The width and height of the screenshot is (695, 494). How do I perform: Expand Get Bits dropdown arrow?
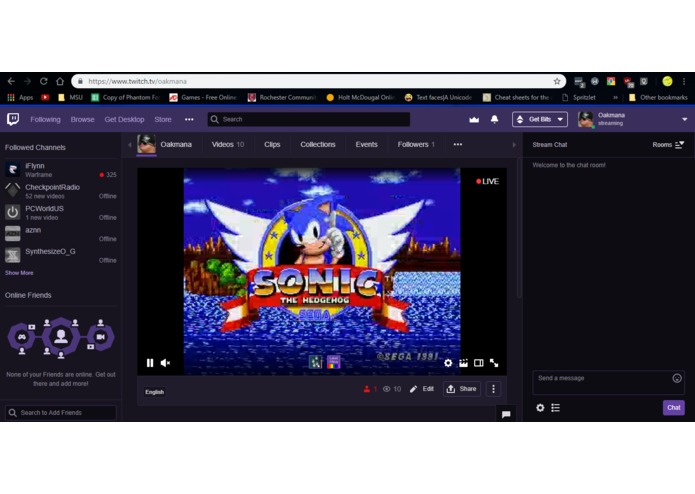pos(560,119)
